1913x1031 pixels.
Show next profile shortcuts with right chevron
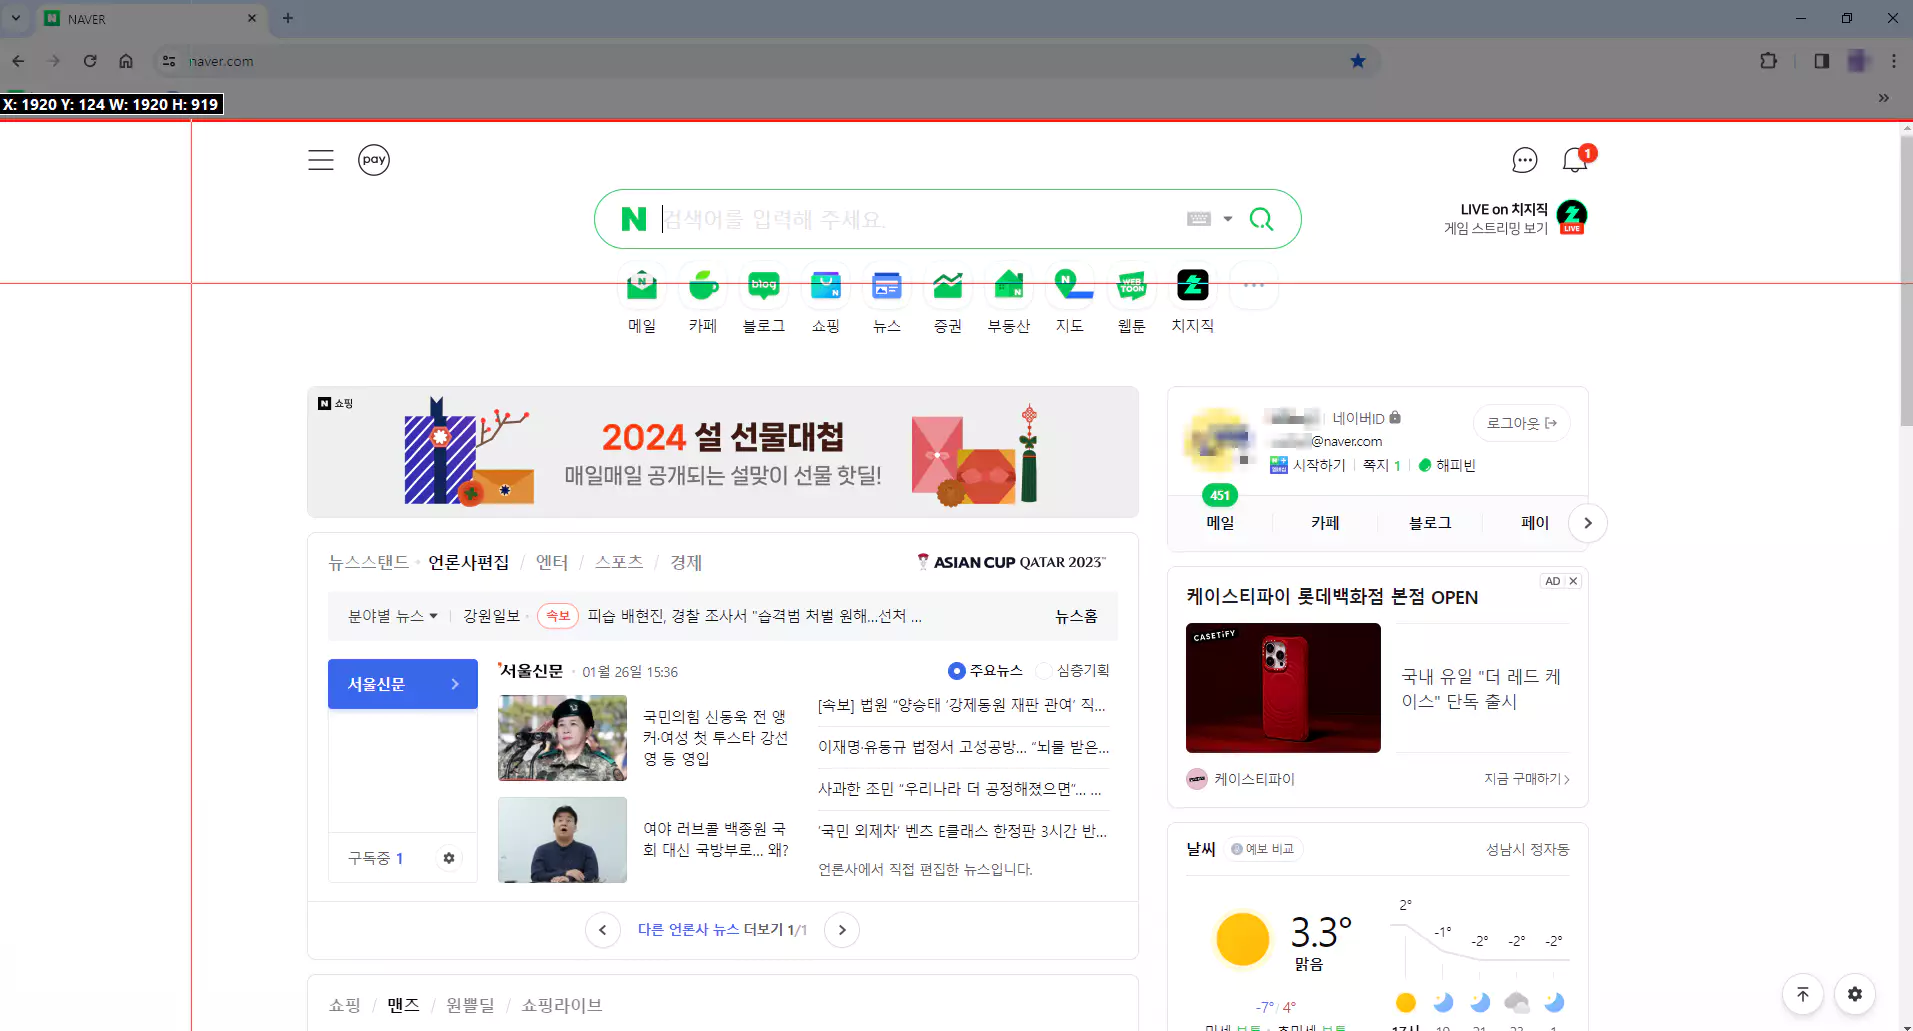click(x=1588, y=523)
